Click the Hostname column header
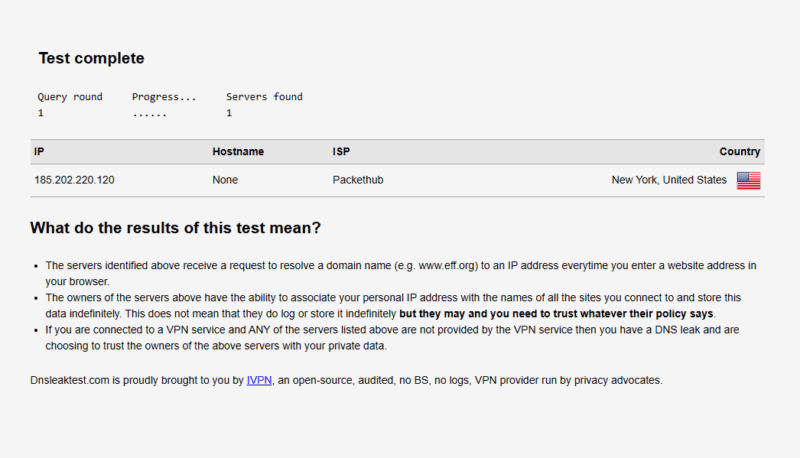The height and width of the screenshot is (458, 800). pyautogui.click(x=238, y=151)
